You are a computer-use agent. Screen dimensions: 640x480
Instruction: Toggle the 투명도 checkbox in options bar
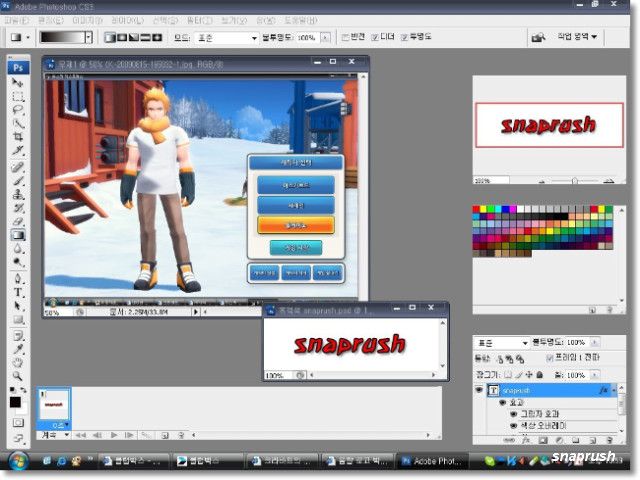[404, 37]
